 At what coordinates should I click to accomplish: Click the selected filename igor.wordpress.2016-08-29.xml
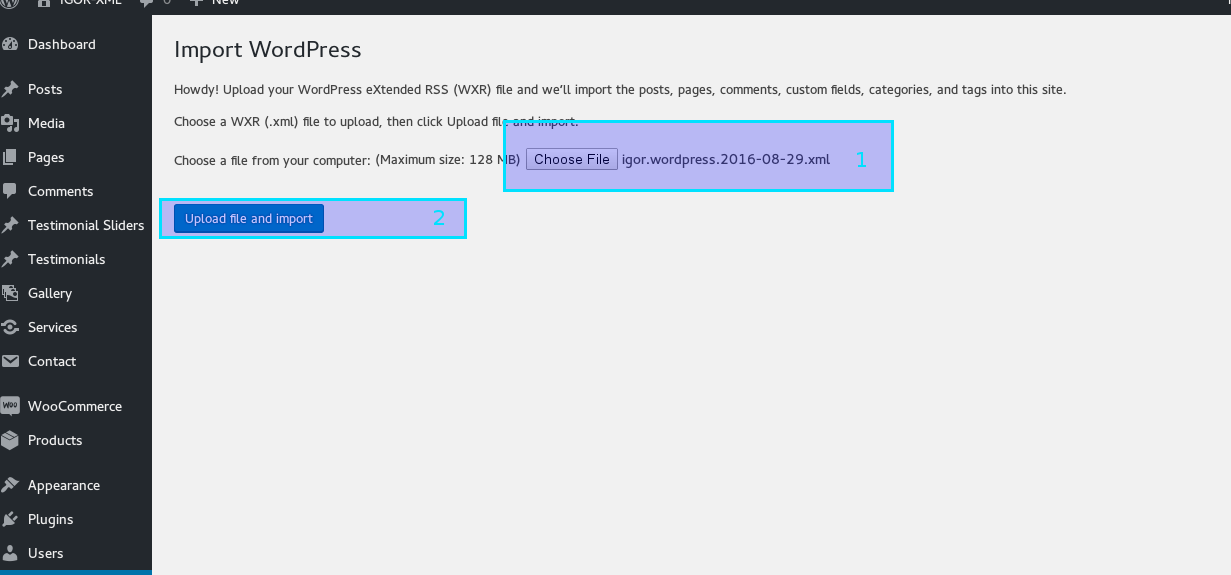click(x=726, y=159)
